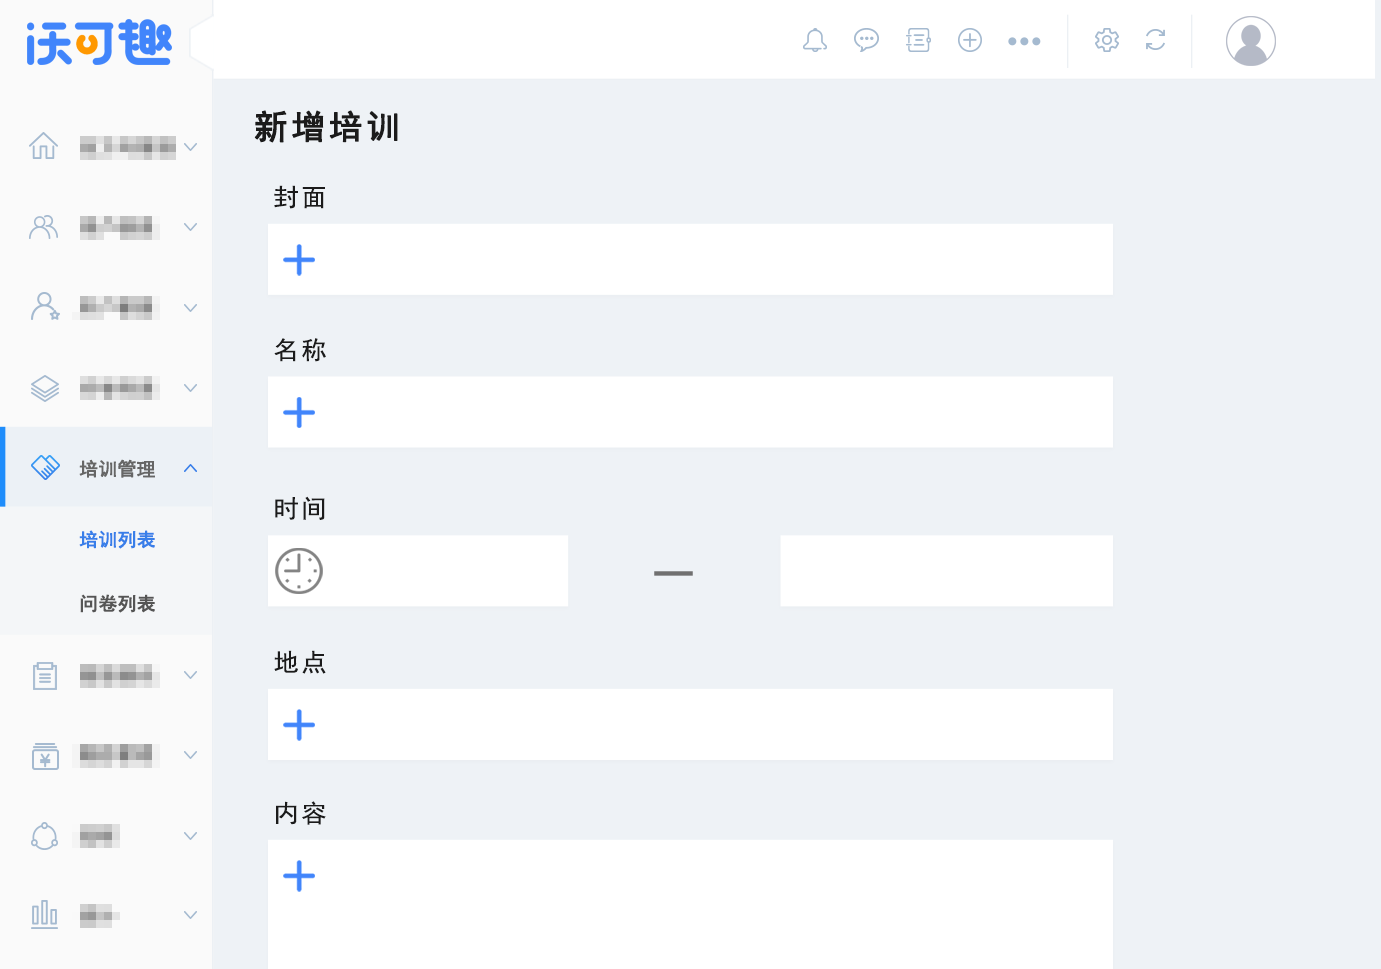Open the settings gear icon
Image resolution: width=1381 pixels, height=969 pixels.
click(1107, 40)
